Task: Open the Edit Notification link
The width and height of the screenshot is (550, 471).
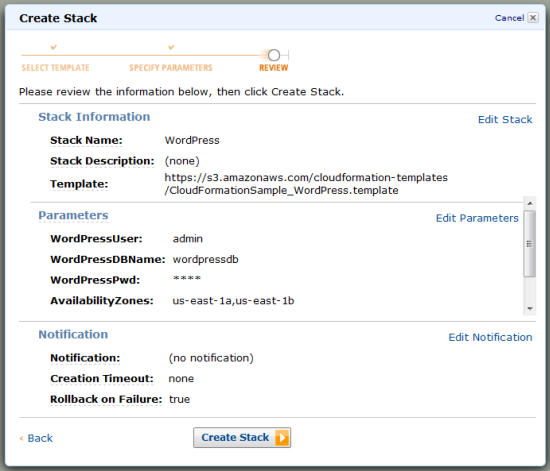Action: tap(490, 337)
